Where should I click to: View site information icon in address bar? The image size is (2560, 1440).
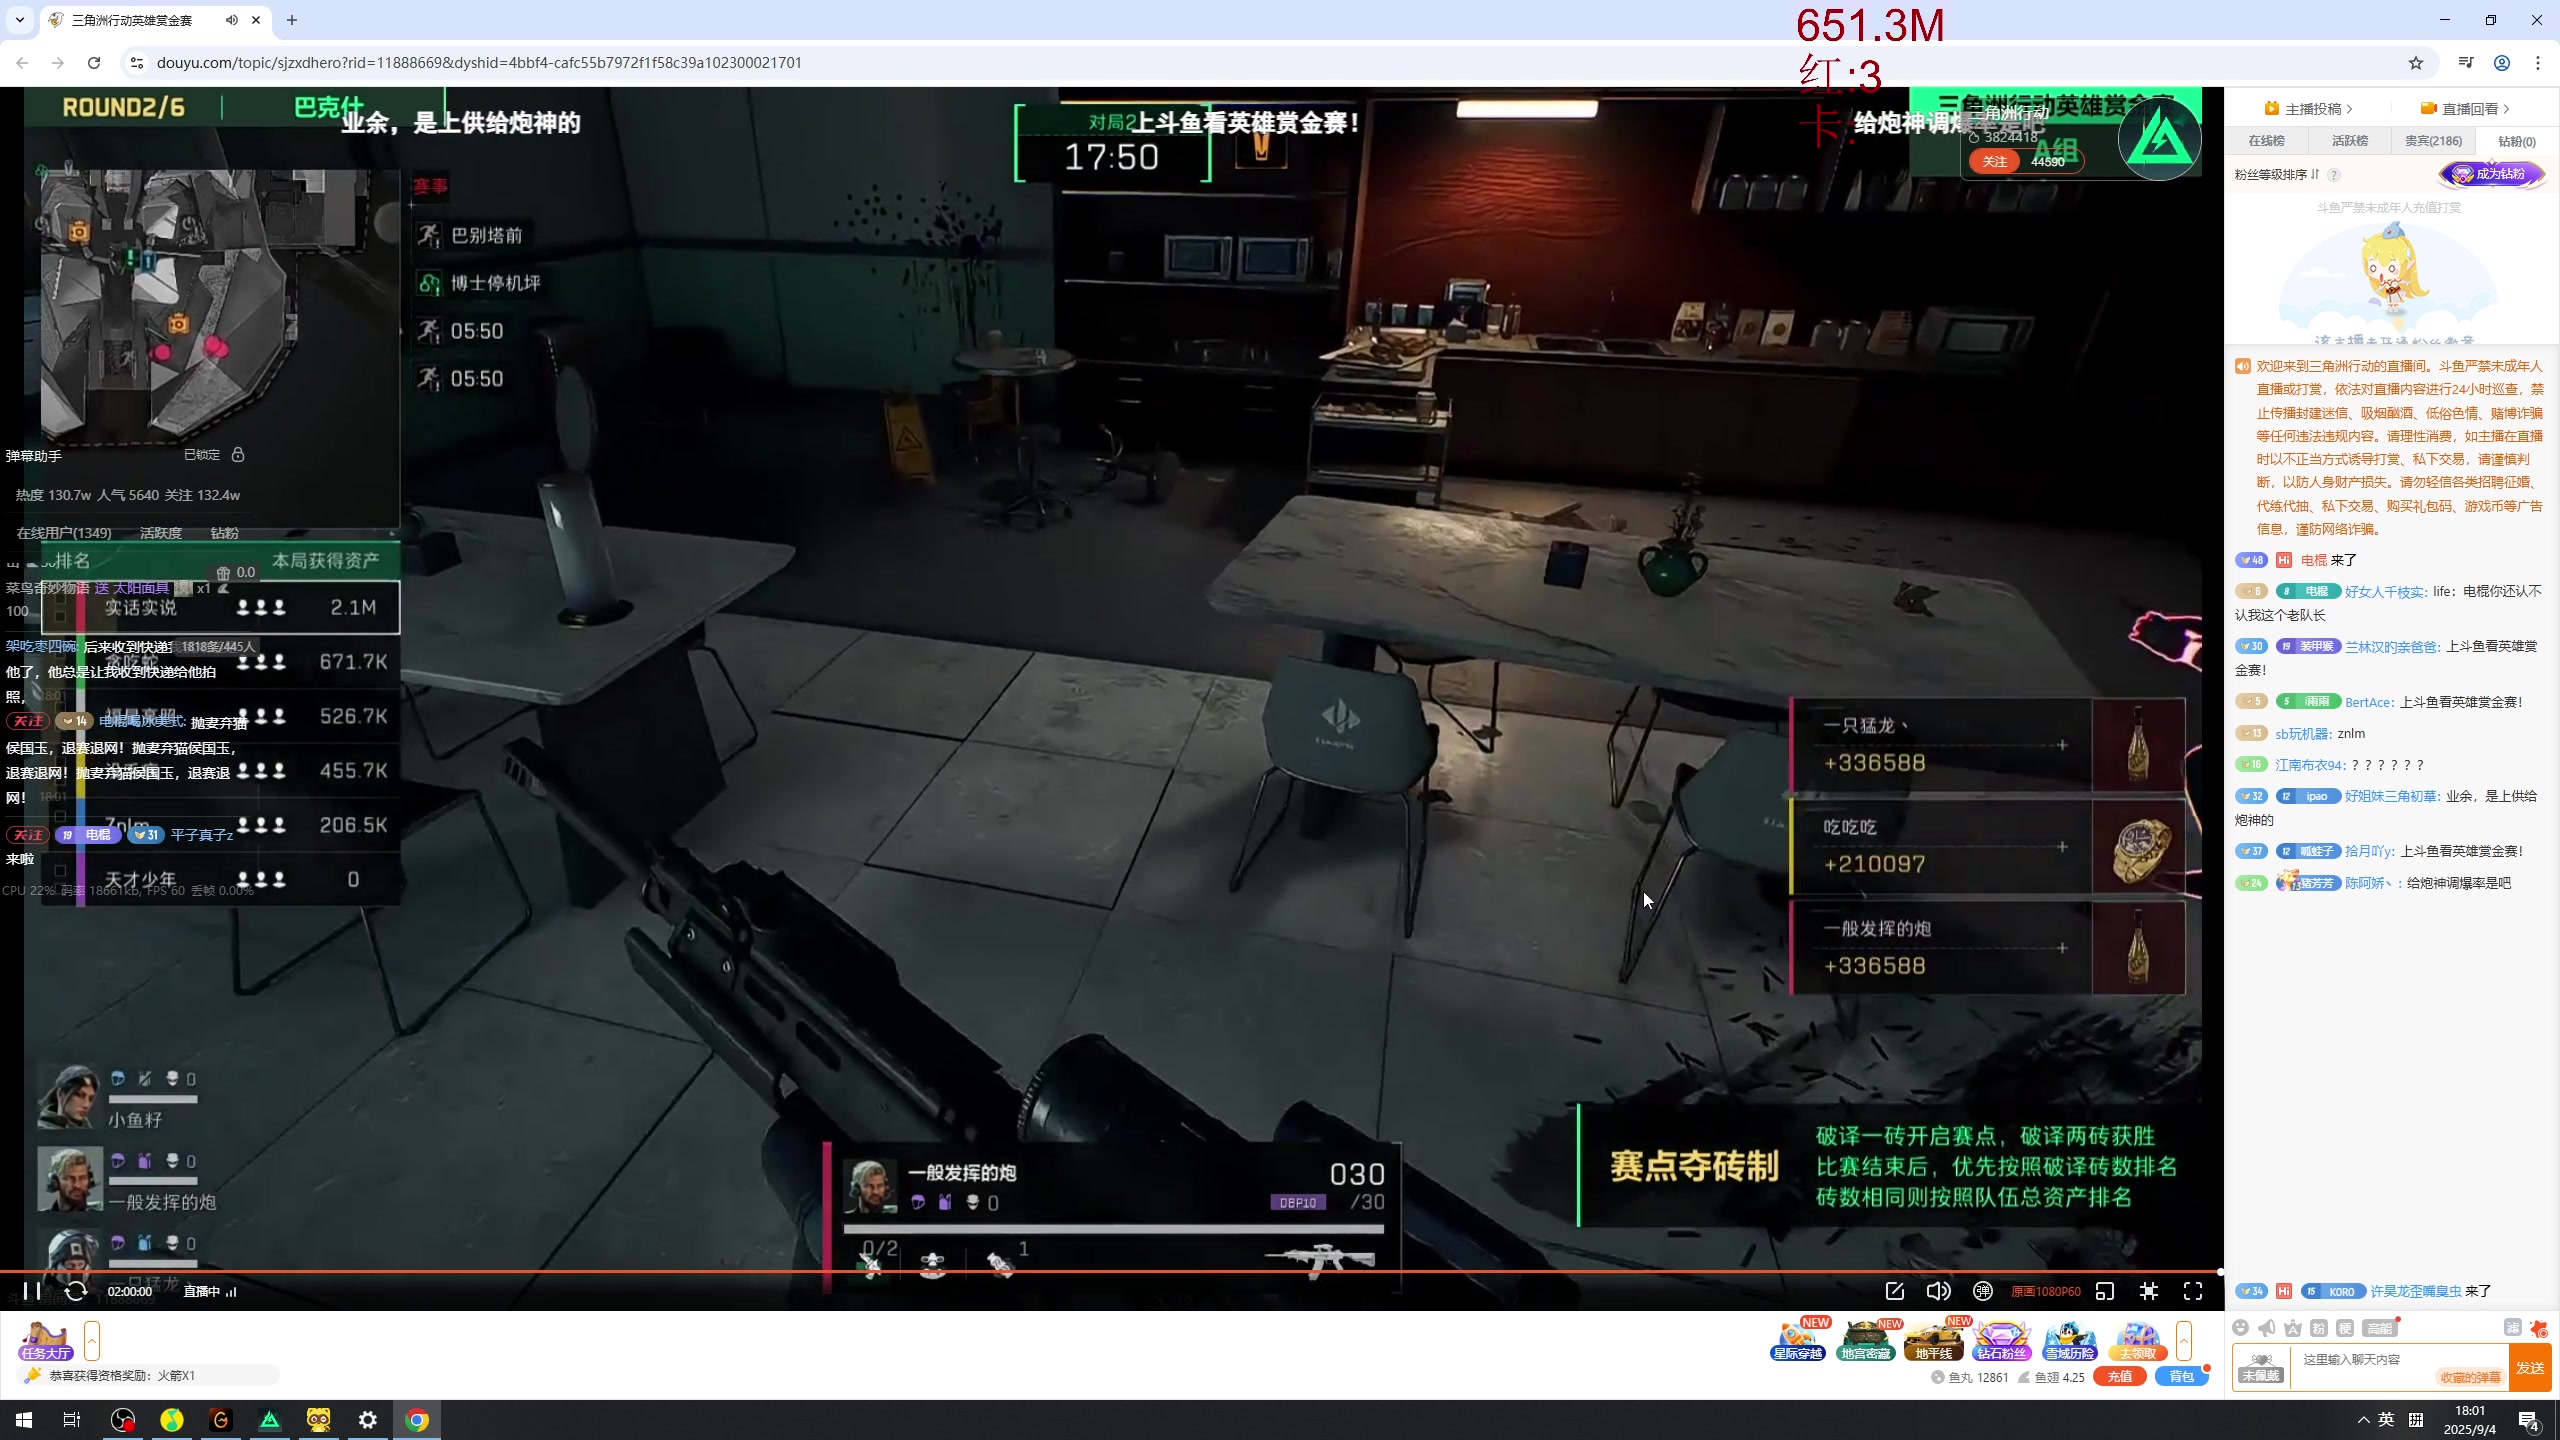click(x=136, y=62)
